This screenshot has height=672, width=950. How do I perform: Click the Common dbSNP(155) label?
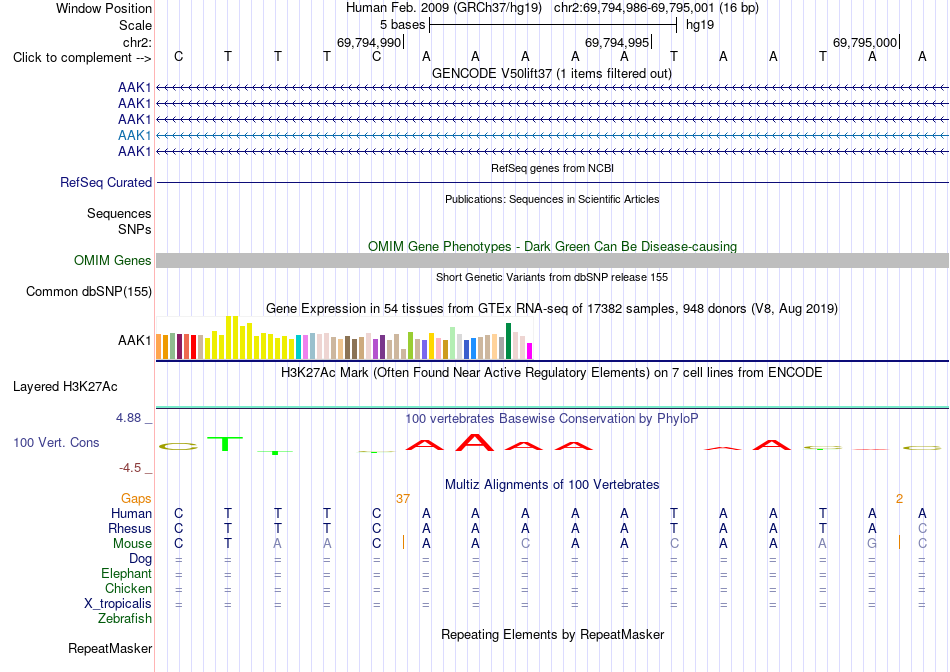coord(89,291)
